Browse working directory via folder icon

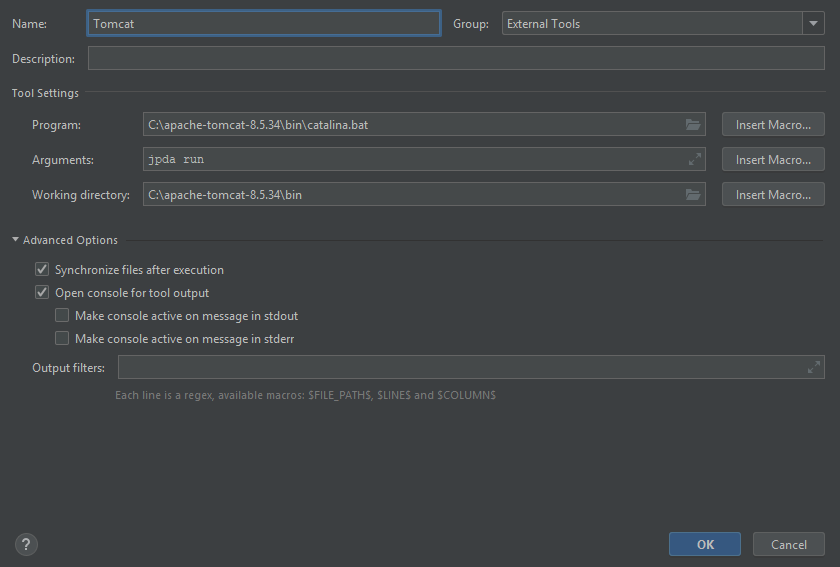click(693, 195)
